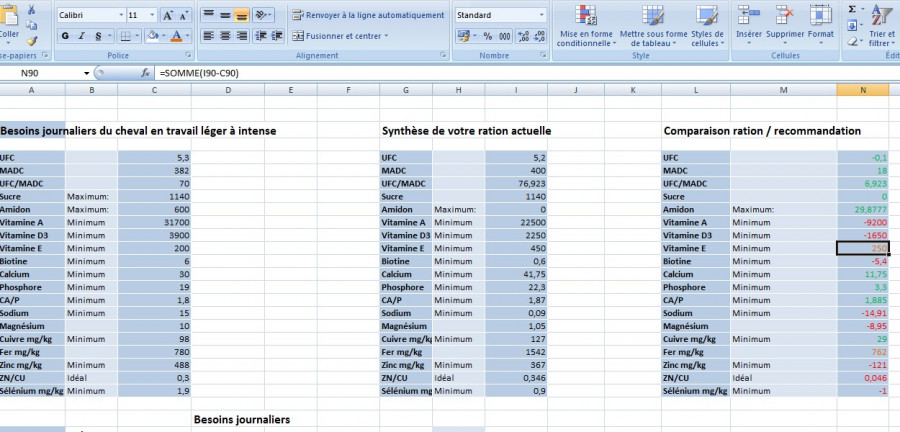Click Supprimer cells button

[x=785, y=26]
